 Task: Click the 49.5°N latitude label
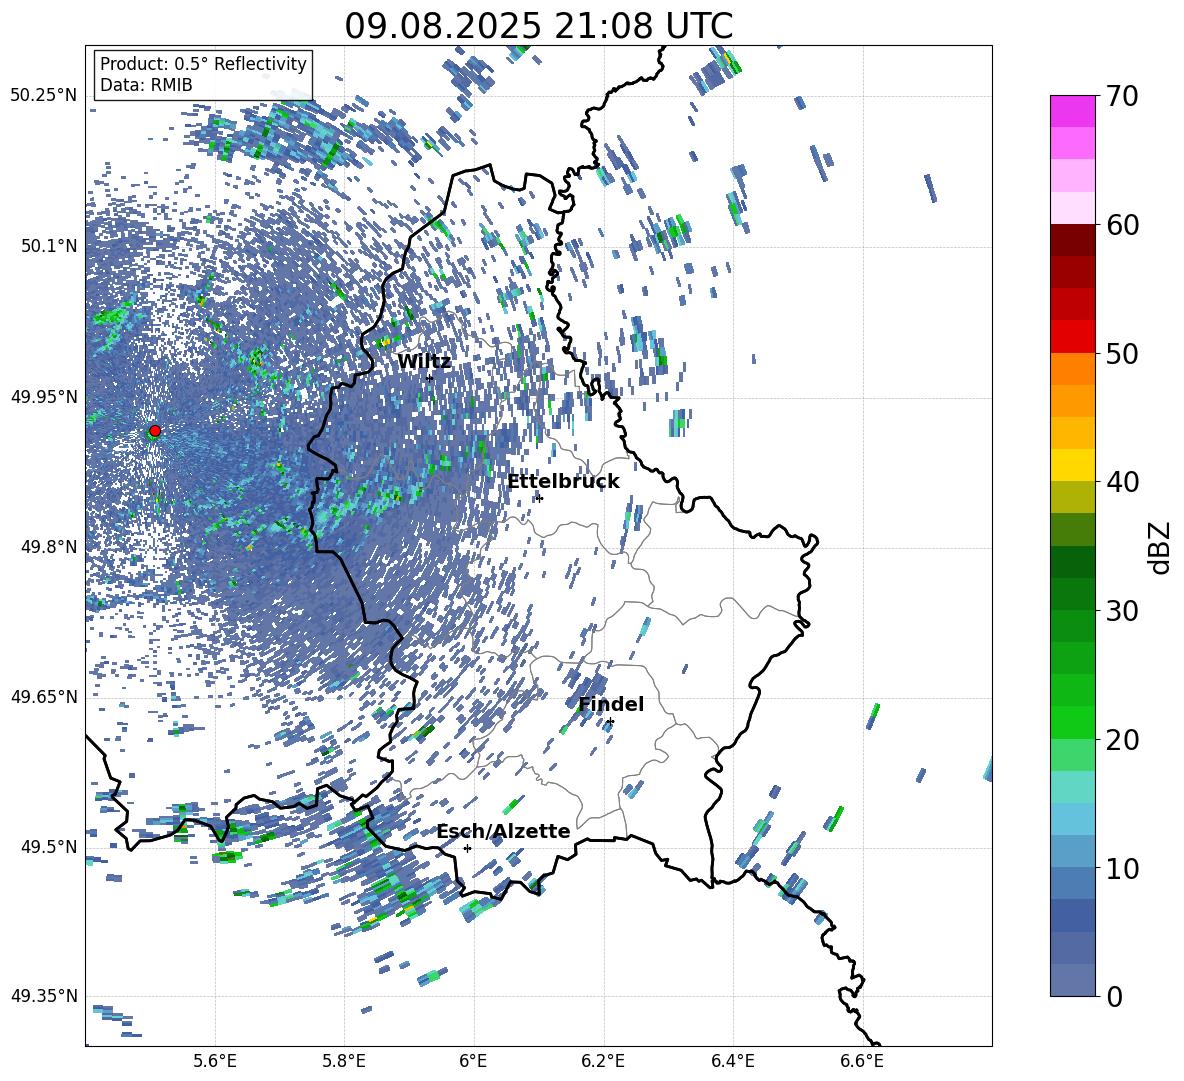coord(49,847)
